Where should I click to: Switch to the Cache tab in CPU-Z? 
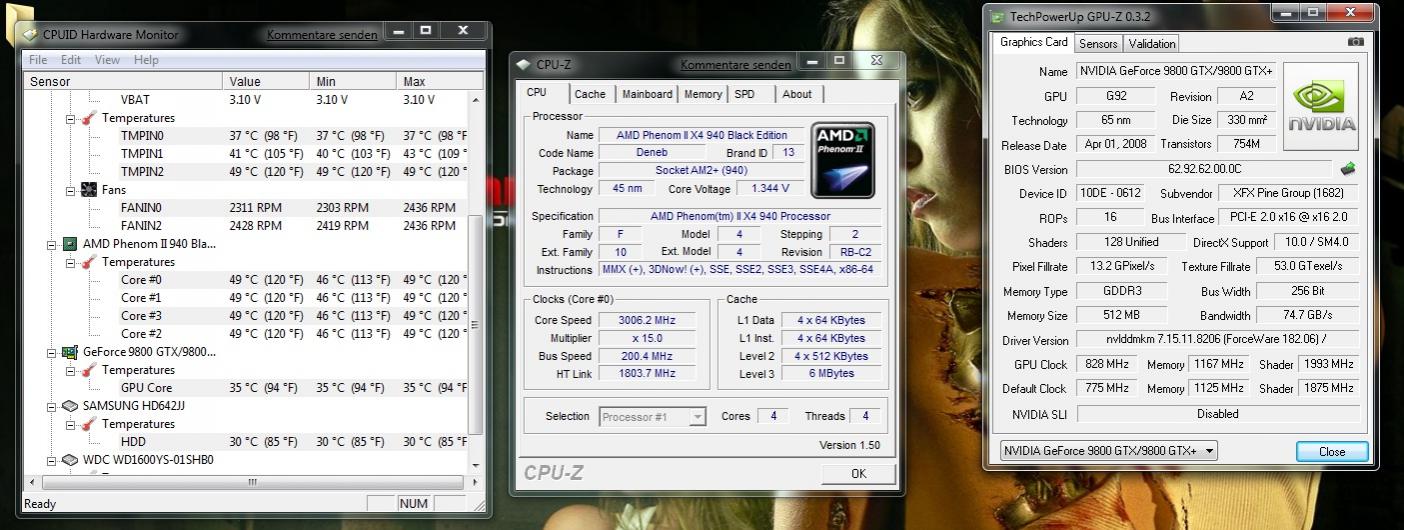(x=590, y=94)
